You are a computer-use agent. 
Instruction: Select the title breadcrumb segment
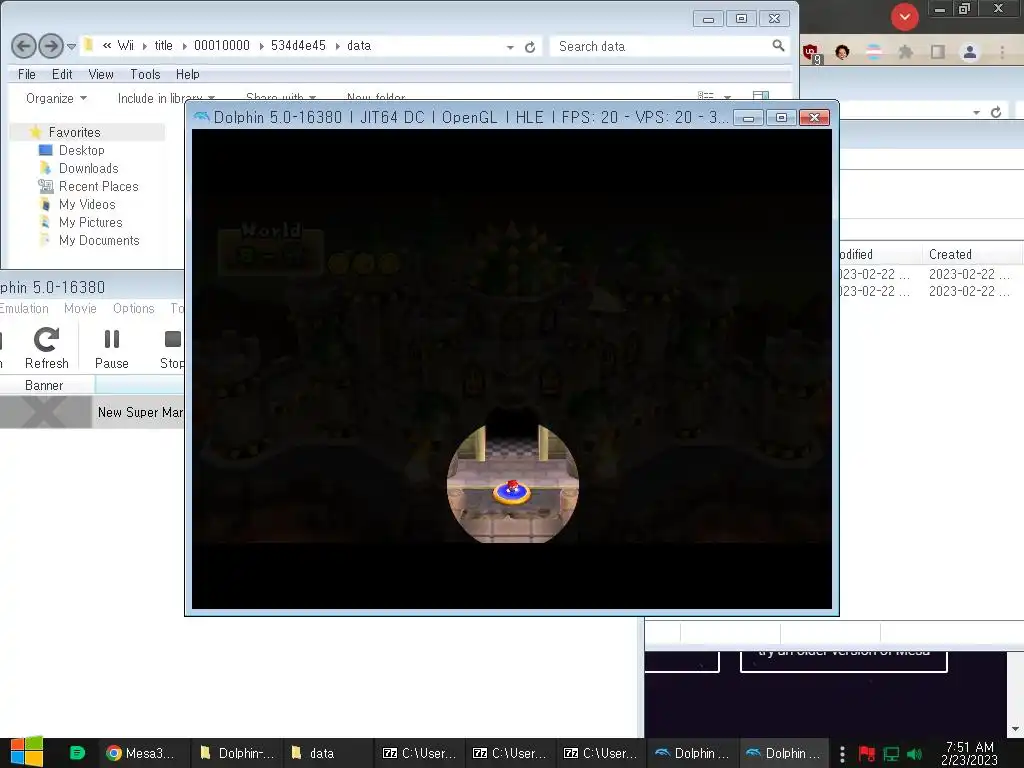pyautogui.click(x=163, y=46)
